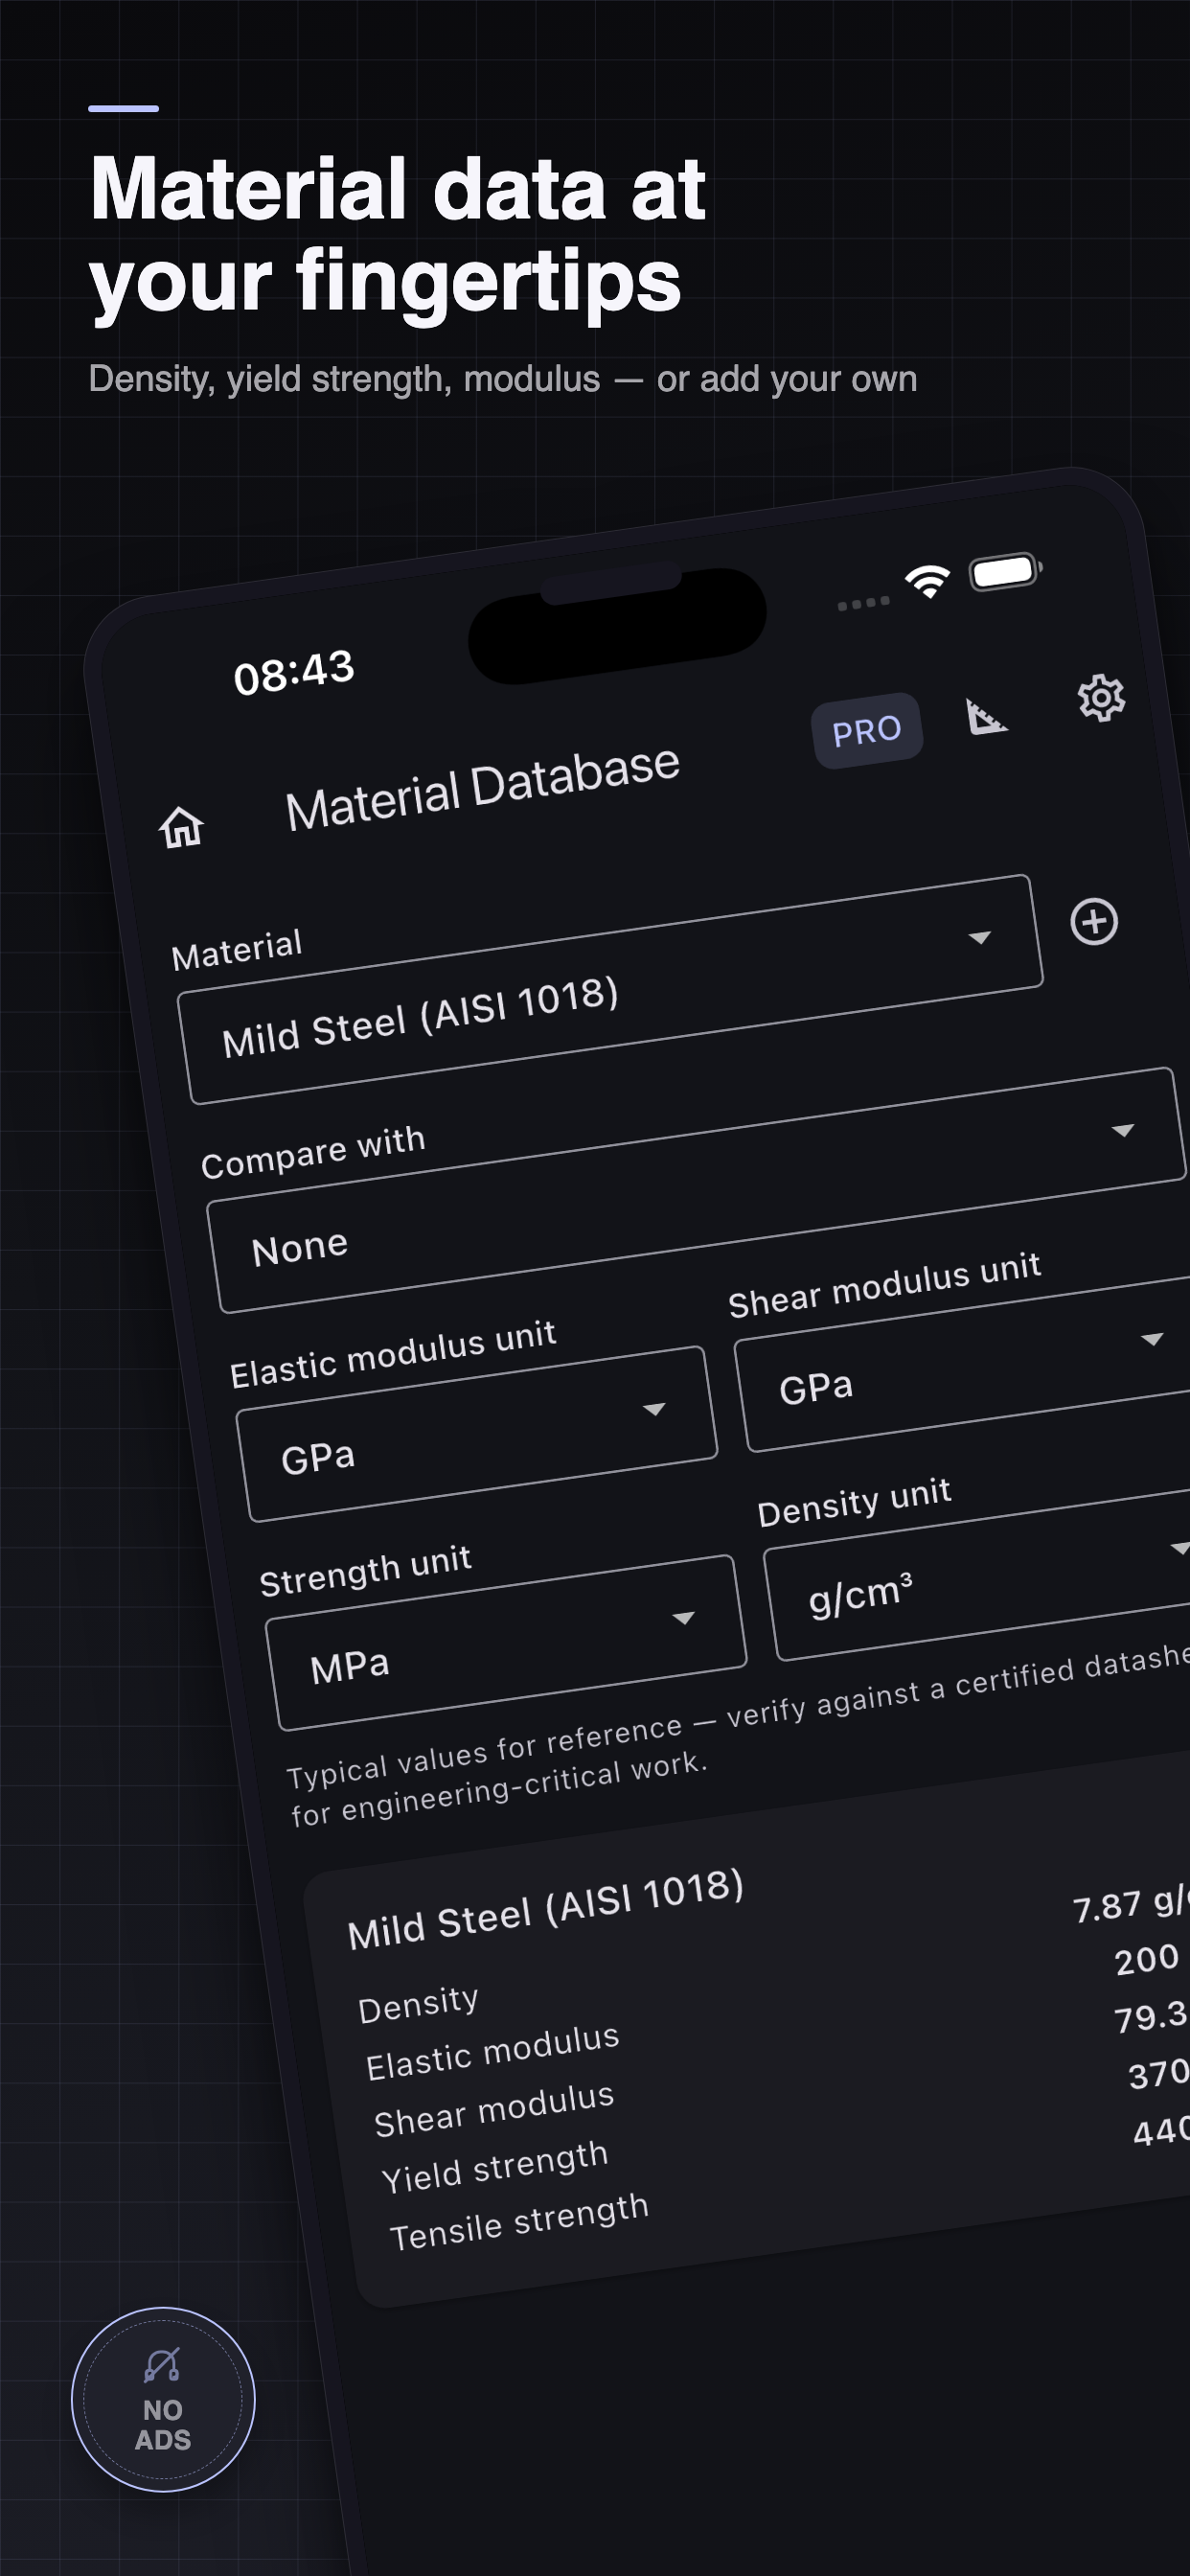Tap the battery status icon
Viewport: 1190px width, 2576px height.
pyautogui.click(x=1005, y=572)
